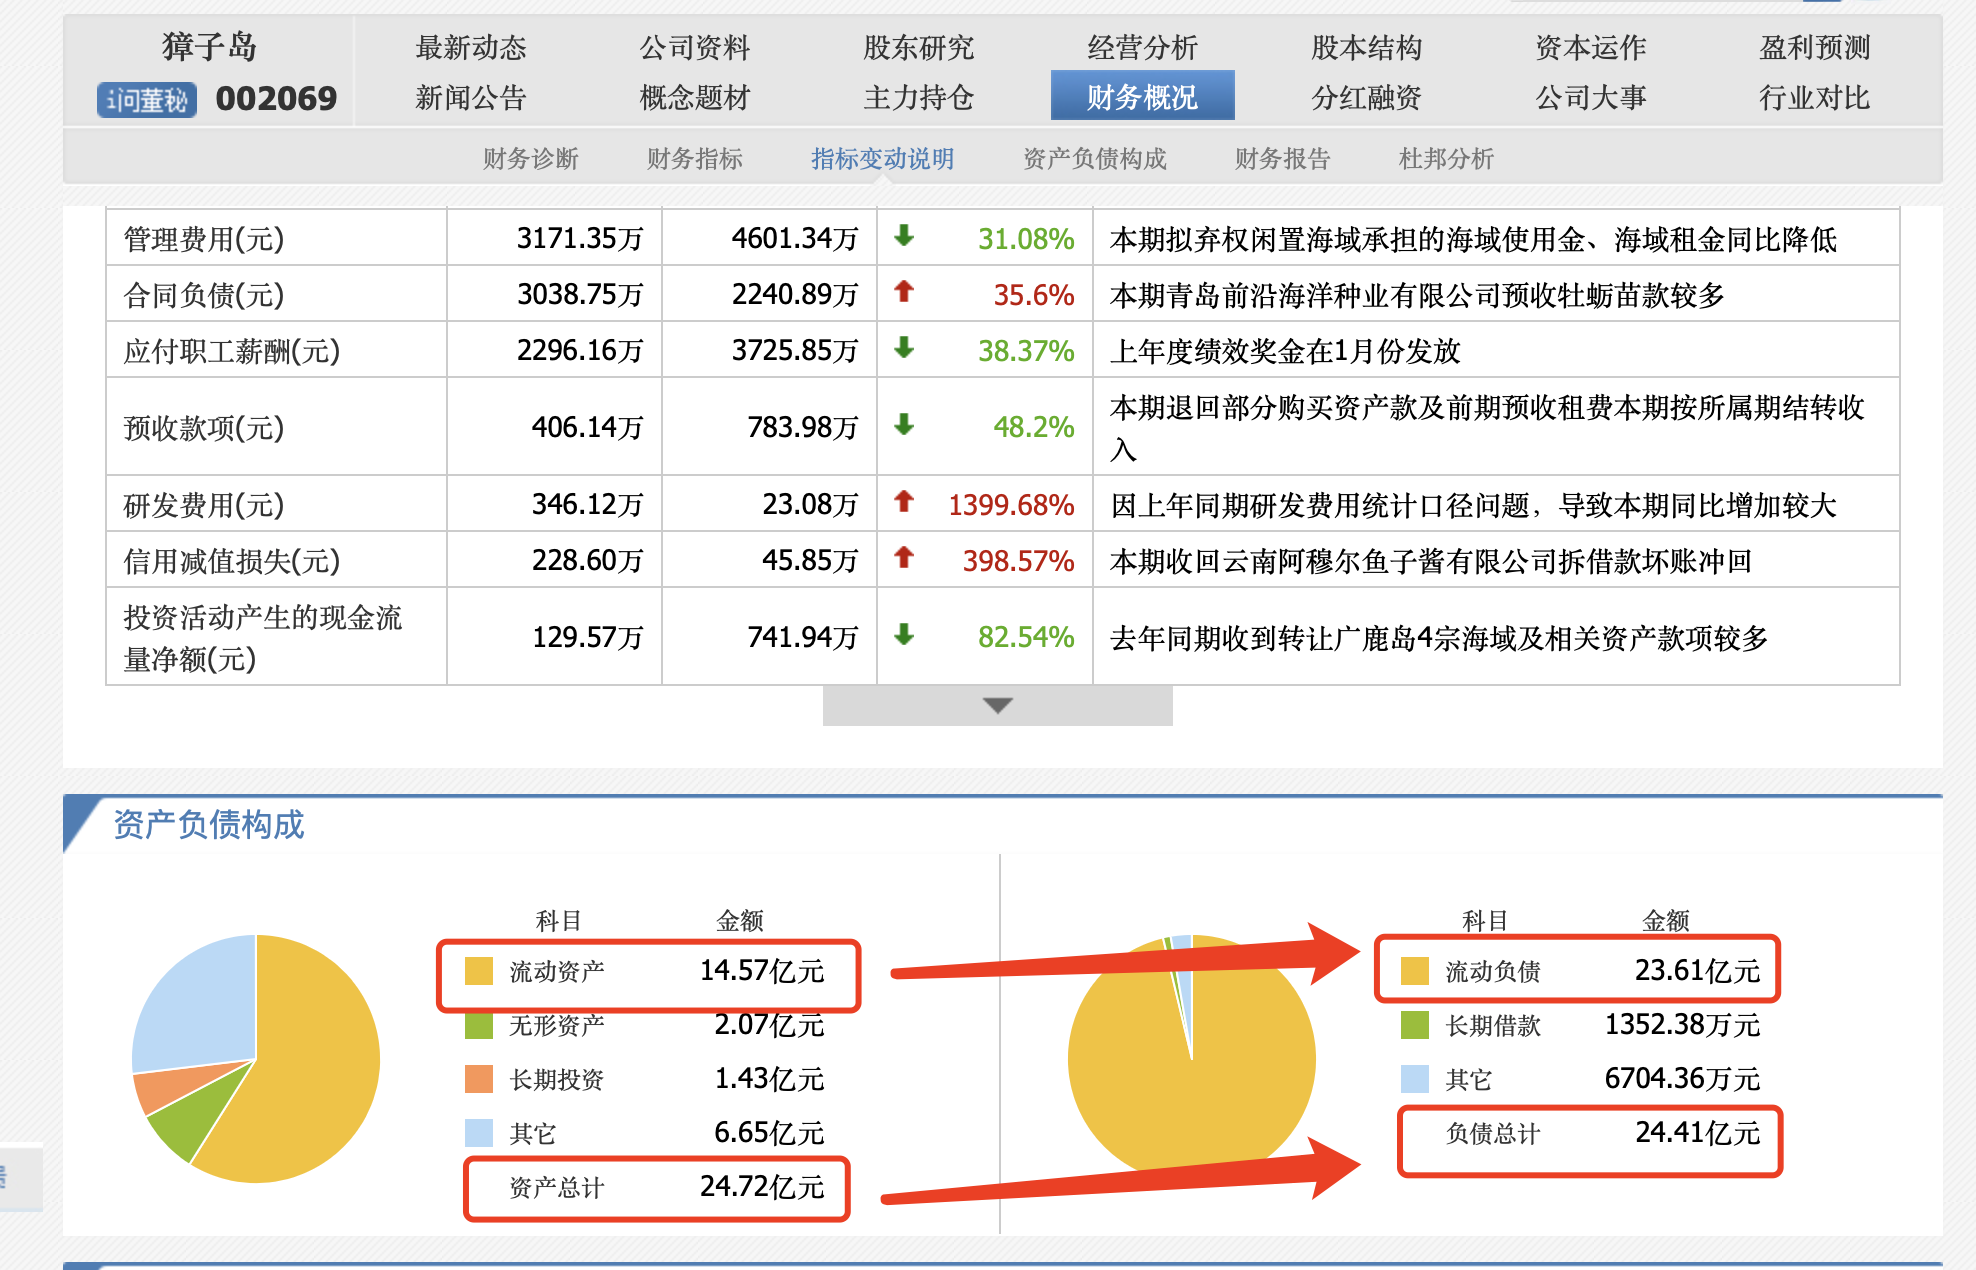
Task: Open the 财务概况 tab
Action: (1142, 97)
